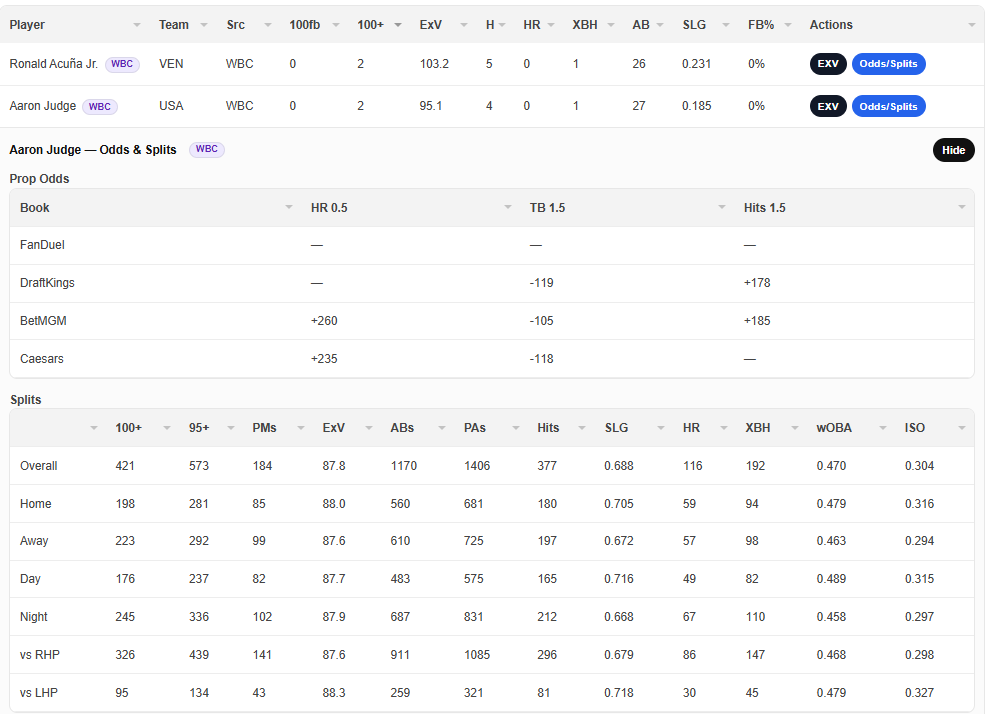Open the 100+ top table column dropdown arrow

pos(398,25)
